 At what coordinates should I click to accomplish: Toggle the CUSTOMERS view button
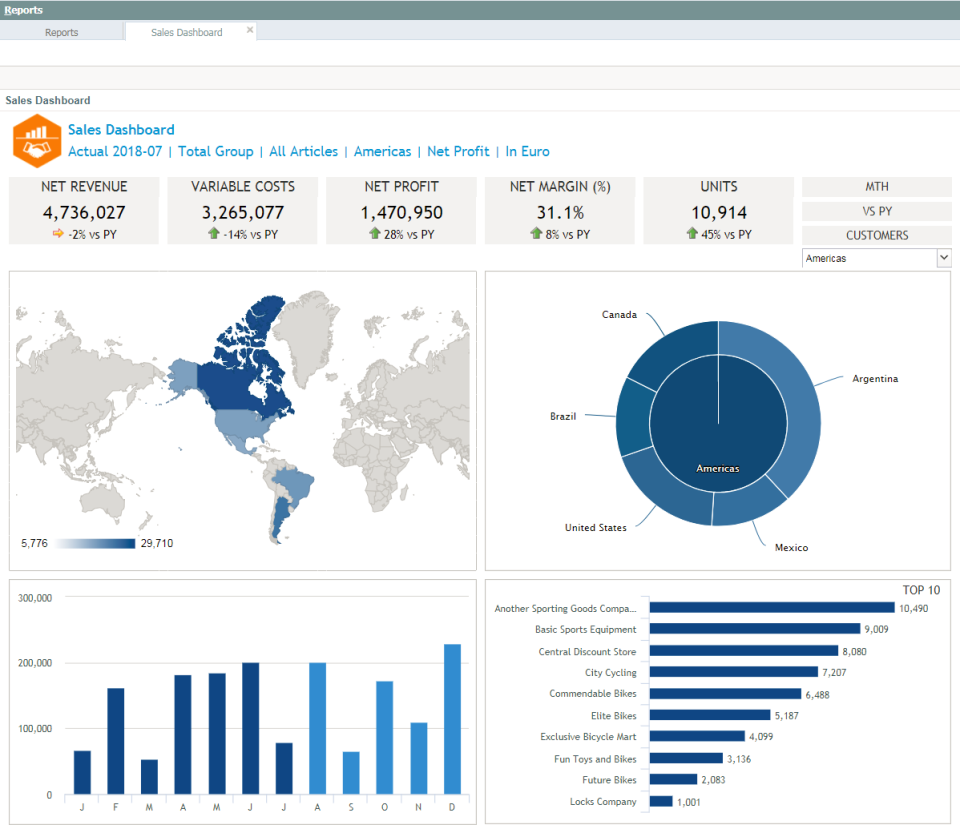point(876,235)
